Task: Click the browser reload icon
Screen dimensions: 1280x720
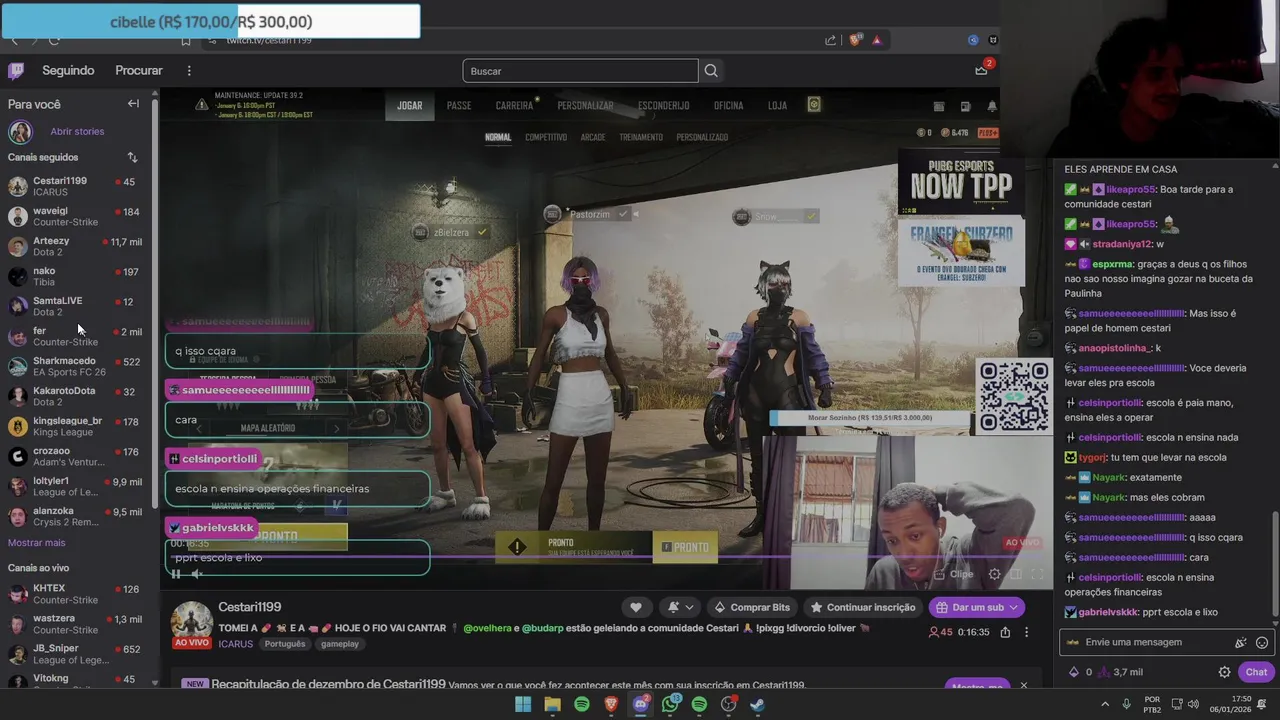Action: pos(53,40)
